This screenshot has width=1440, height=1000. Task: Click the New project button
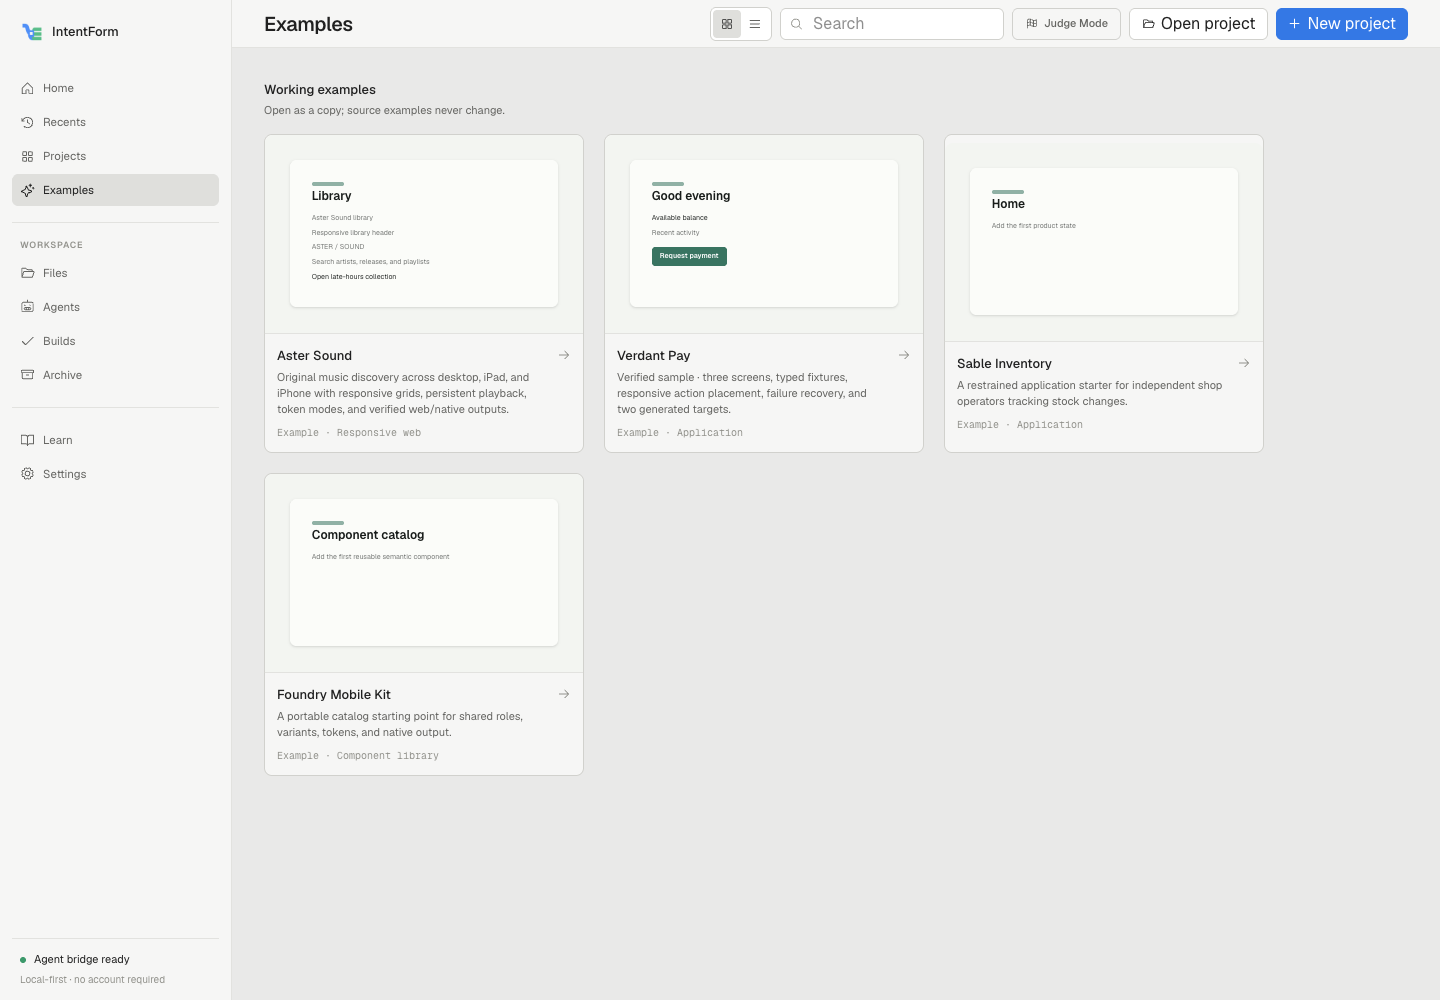coord(1342,24)
